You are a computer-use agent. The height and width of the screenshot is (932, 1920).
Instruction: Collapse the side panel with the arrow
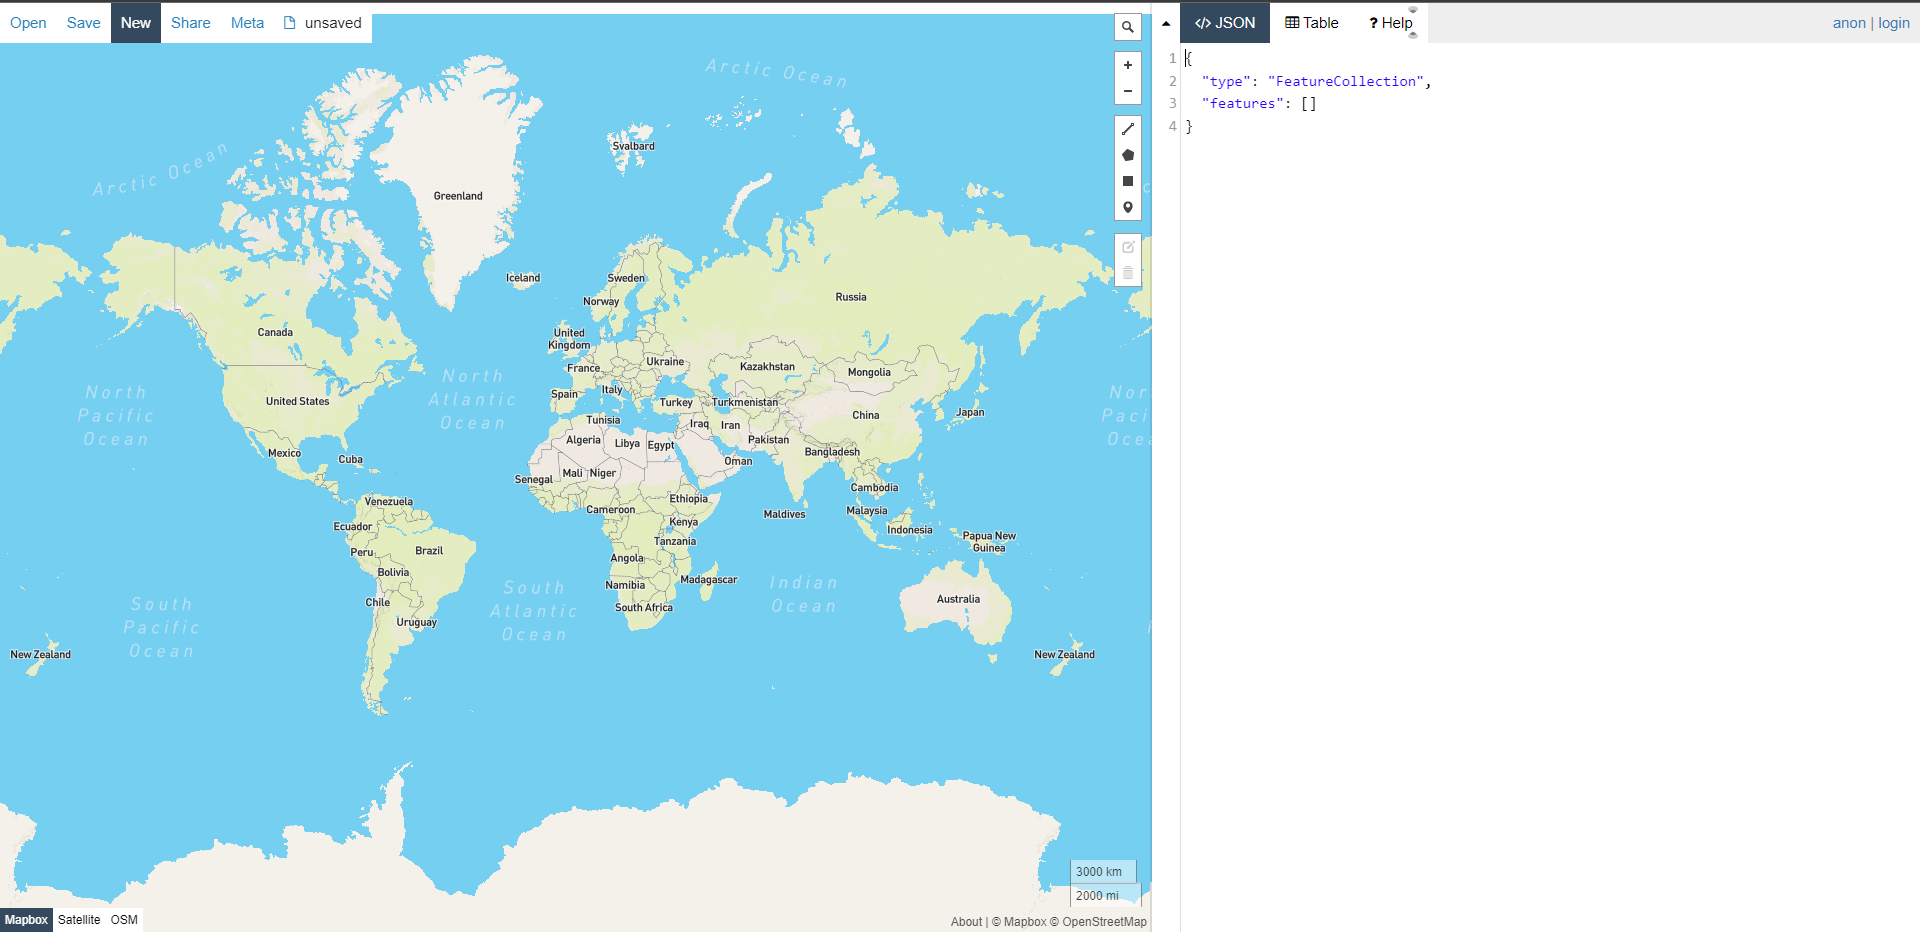pyautogui.click(x=1166, y=23)
